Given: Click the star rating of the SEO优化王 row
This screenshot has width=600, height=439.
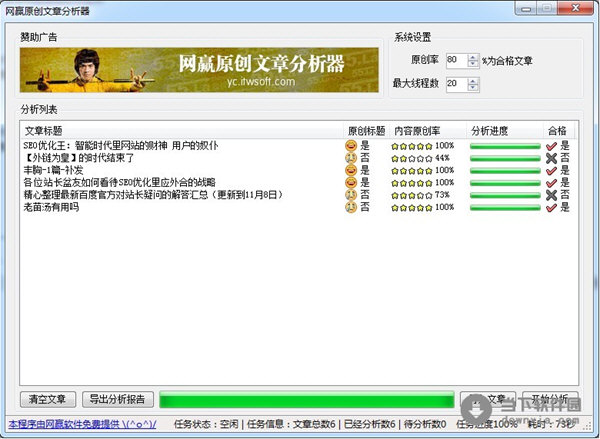Looking at the screenshot, I should point(412,146).
